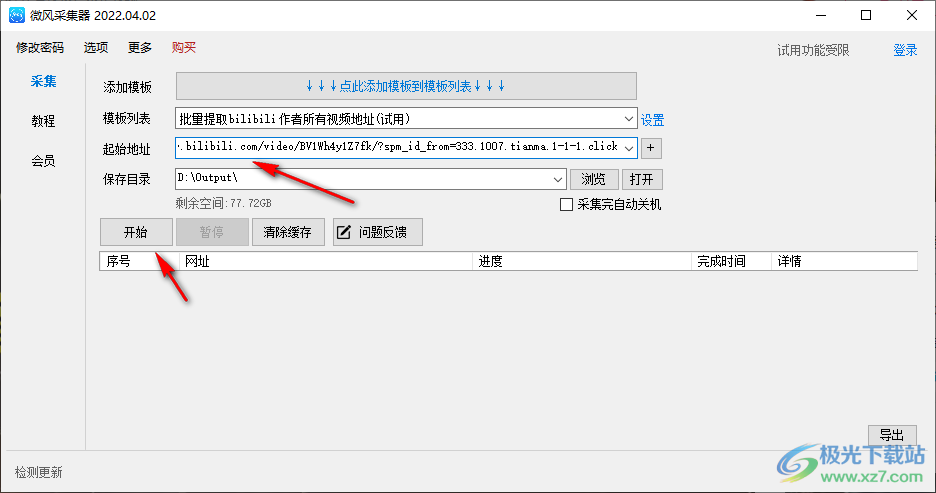Expand the 保存目录 dropdown arrow
Viewport: 936px width, 493px height.
point(558,179)
